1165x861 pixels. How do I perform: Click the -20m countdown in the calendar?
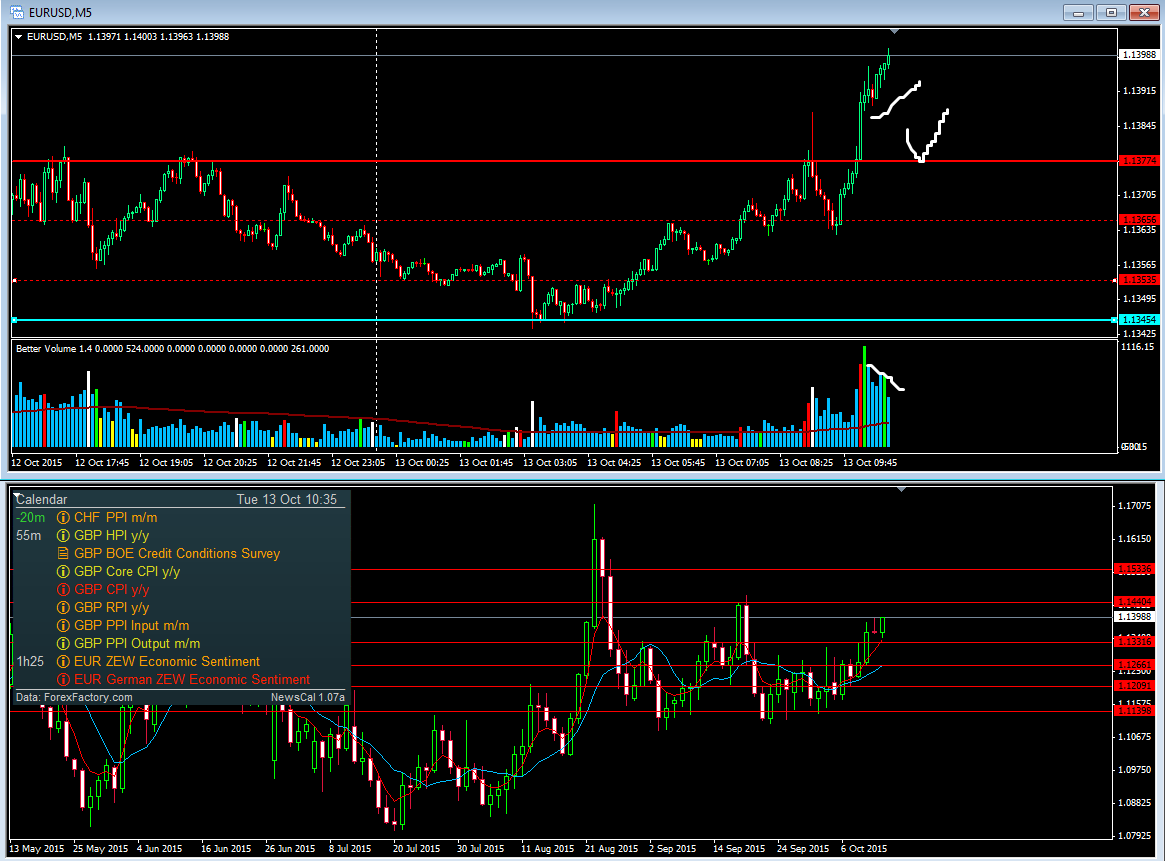coord(30,518)
